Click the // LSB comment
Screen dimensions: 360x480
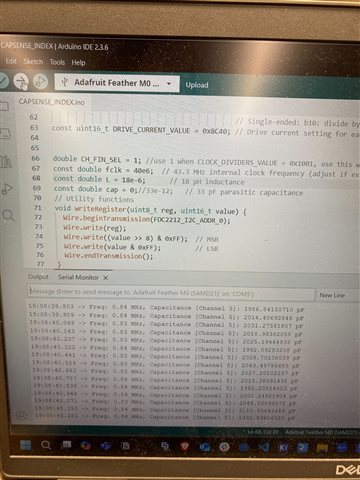point(207,248)
